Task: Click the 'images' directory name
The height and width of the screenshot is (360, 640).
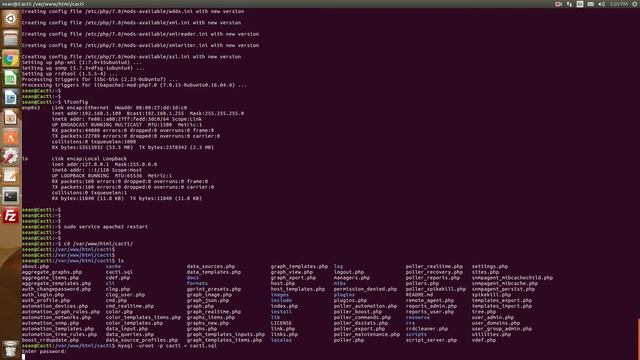Action: coord(280,294)
